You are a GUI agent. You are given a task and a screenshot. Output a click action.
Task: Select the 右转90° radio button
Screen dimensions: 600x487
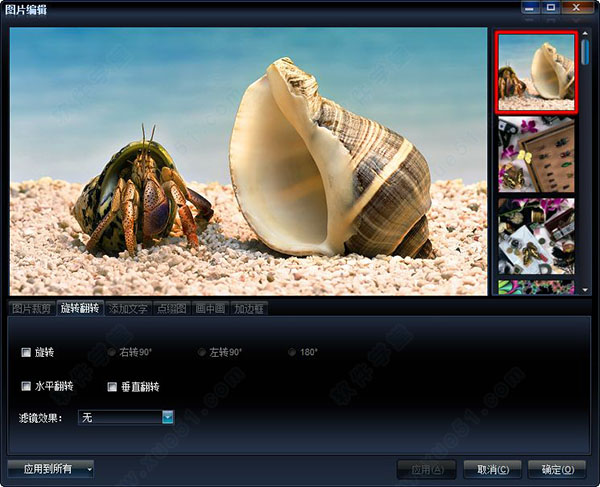point(112,352)
